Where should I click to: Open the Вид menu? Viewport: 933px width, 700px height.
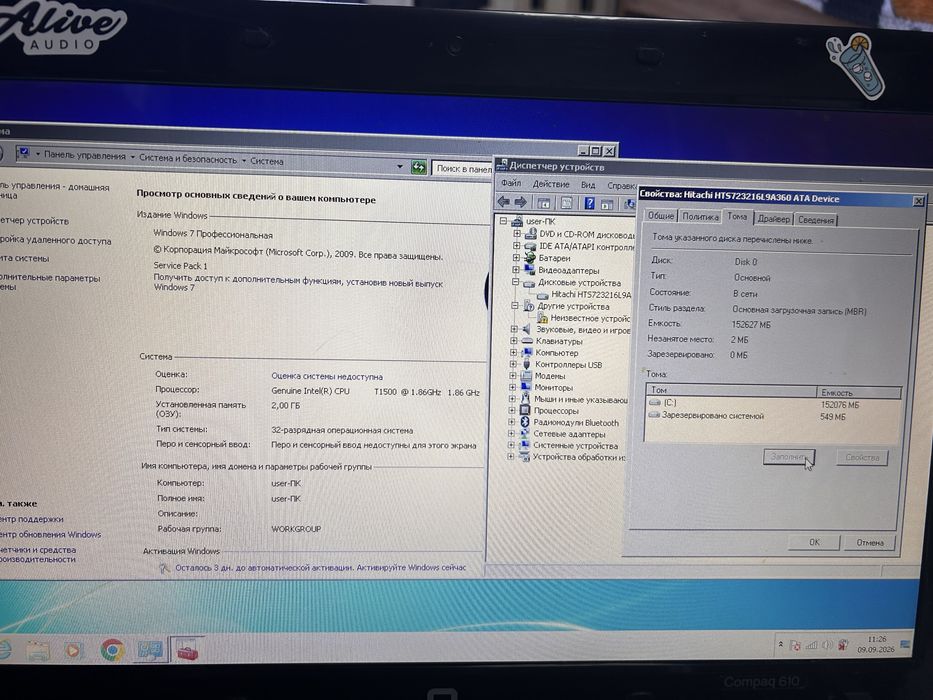(587, 185)
